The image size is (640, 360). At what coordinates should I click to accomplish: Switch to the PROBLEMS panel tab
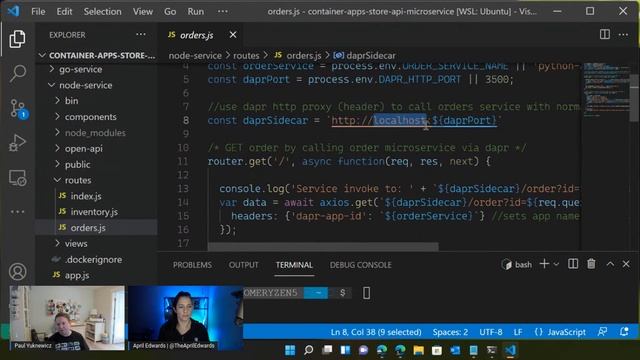tap(192, 265)
